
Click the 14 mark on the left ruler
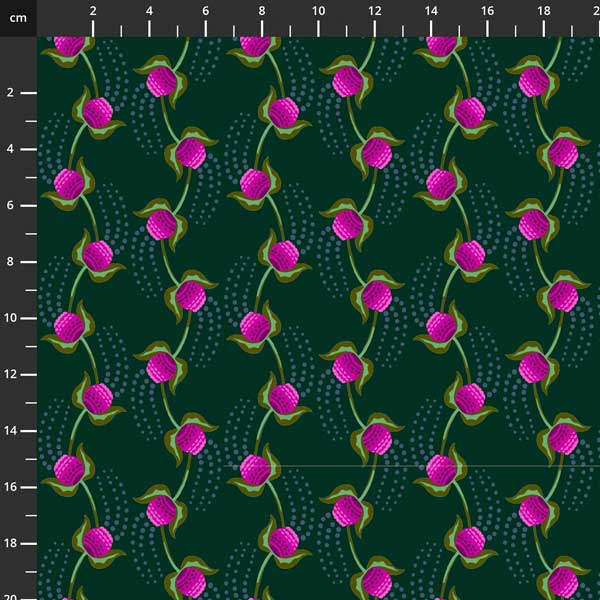(x=10, y=430)
